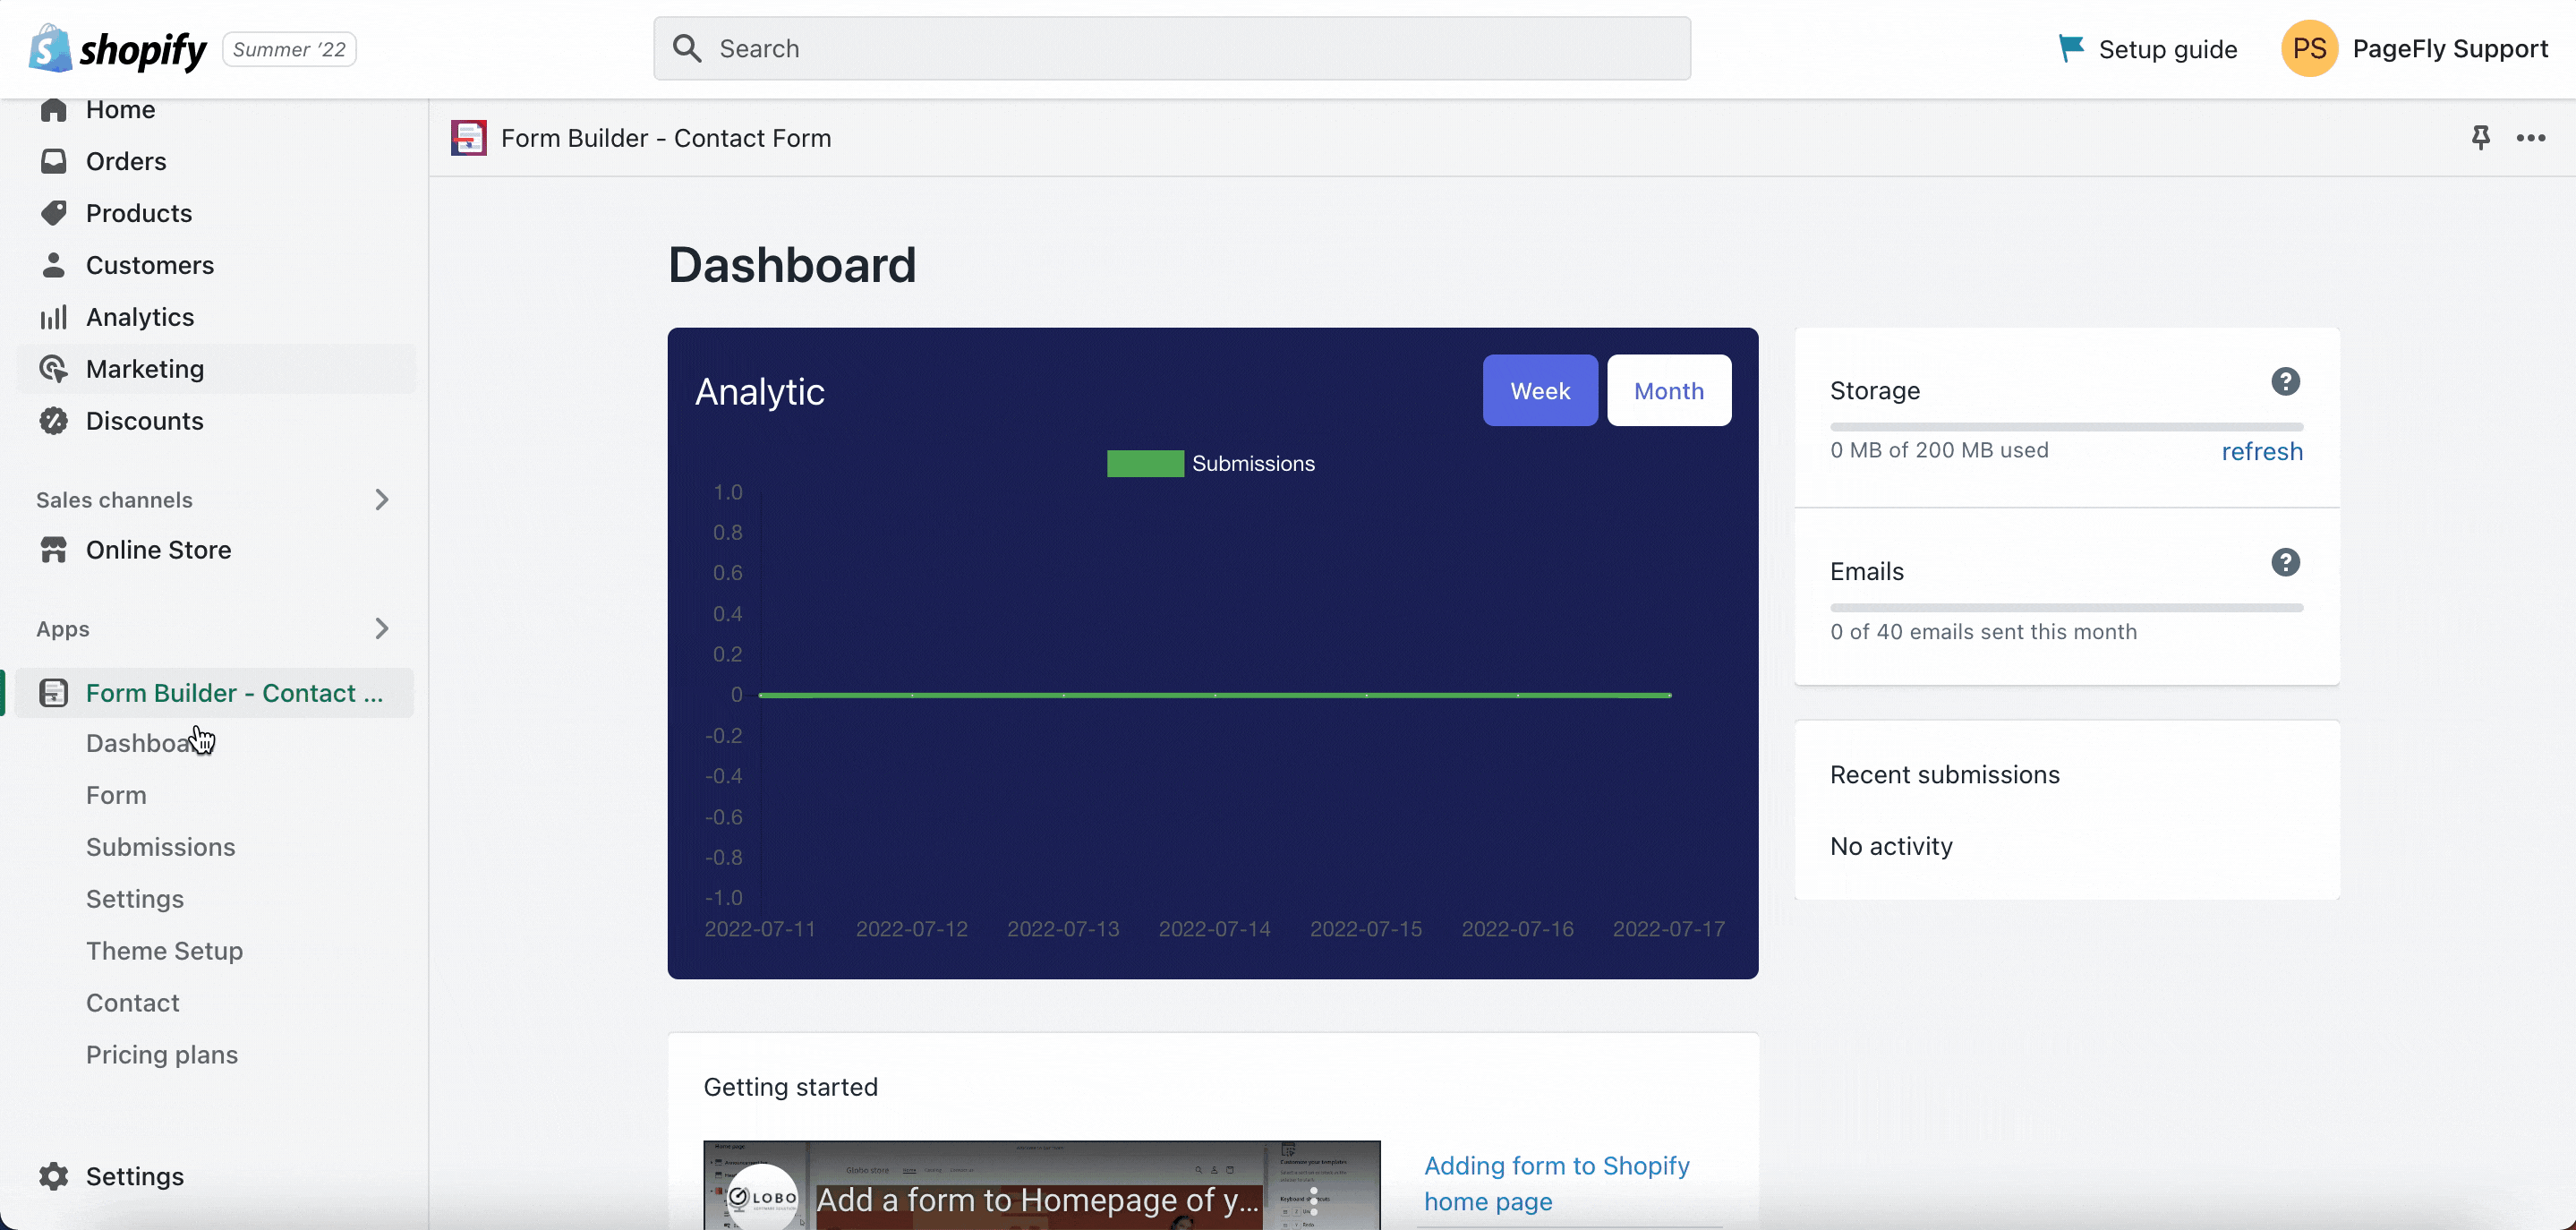This screenshot has width=2576, height=1230.
Task: Select Form Builder - Contact app entry
Action: (x=215, y=693)
